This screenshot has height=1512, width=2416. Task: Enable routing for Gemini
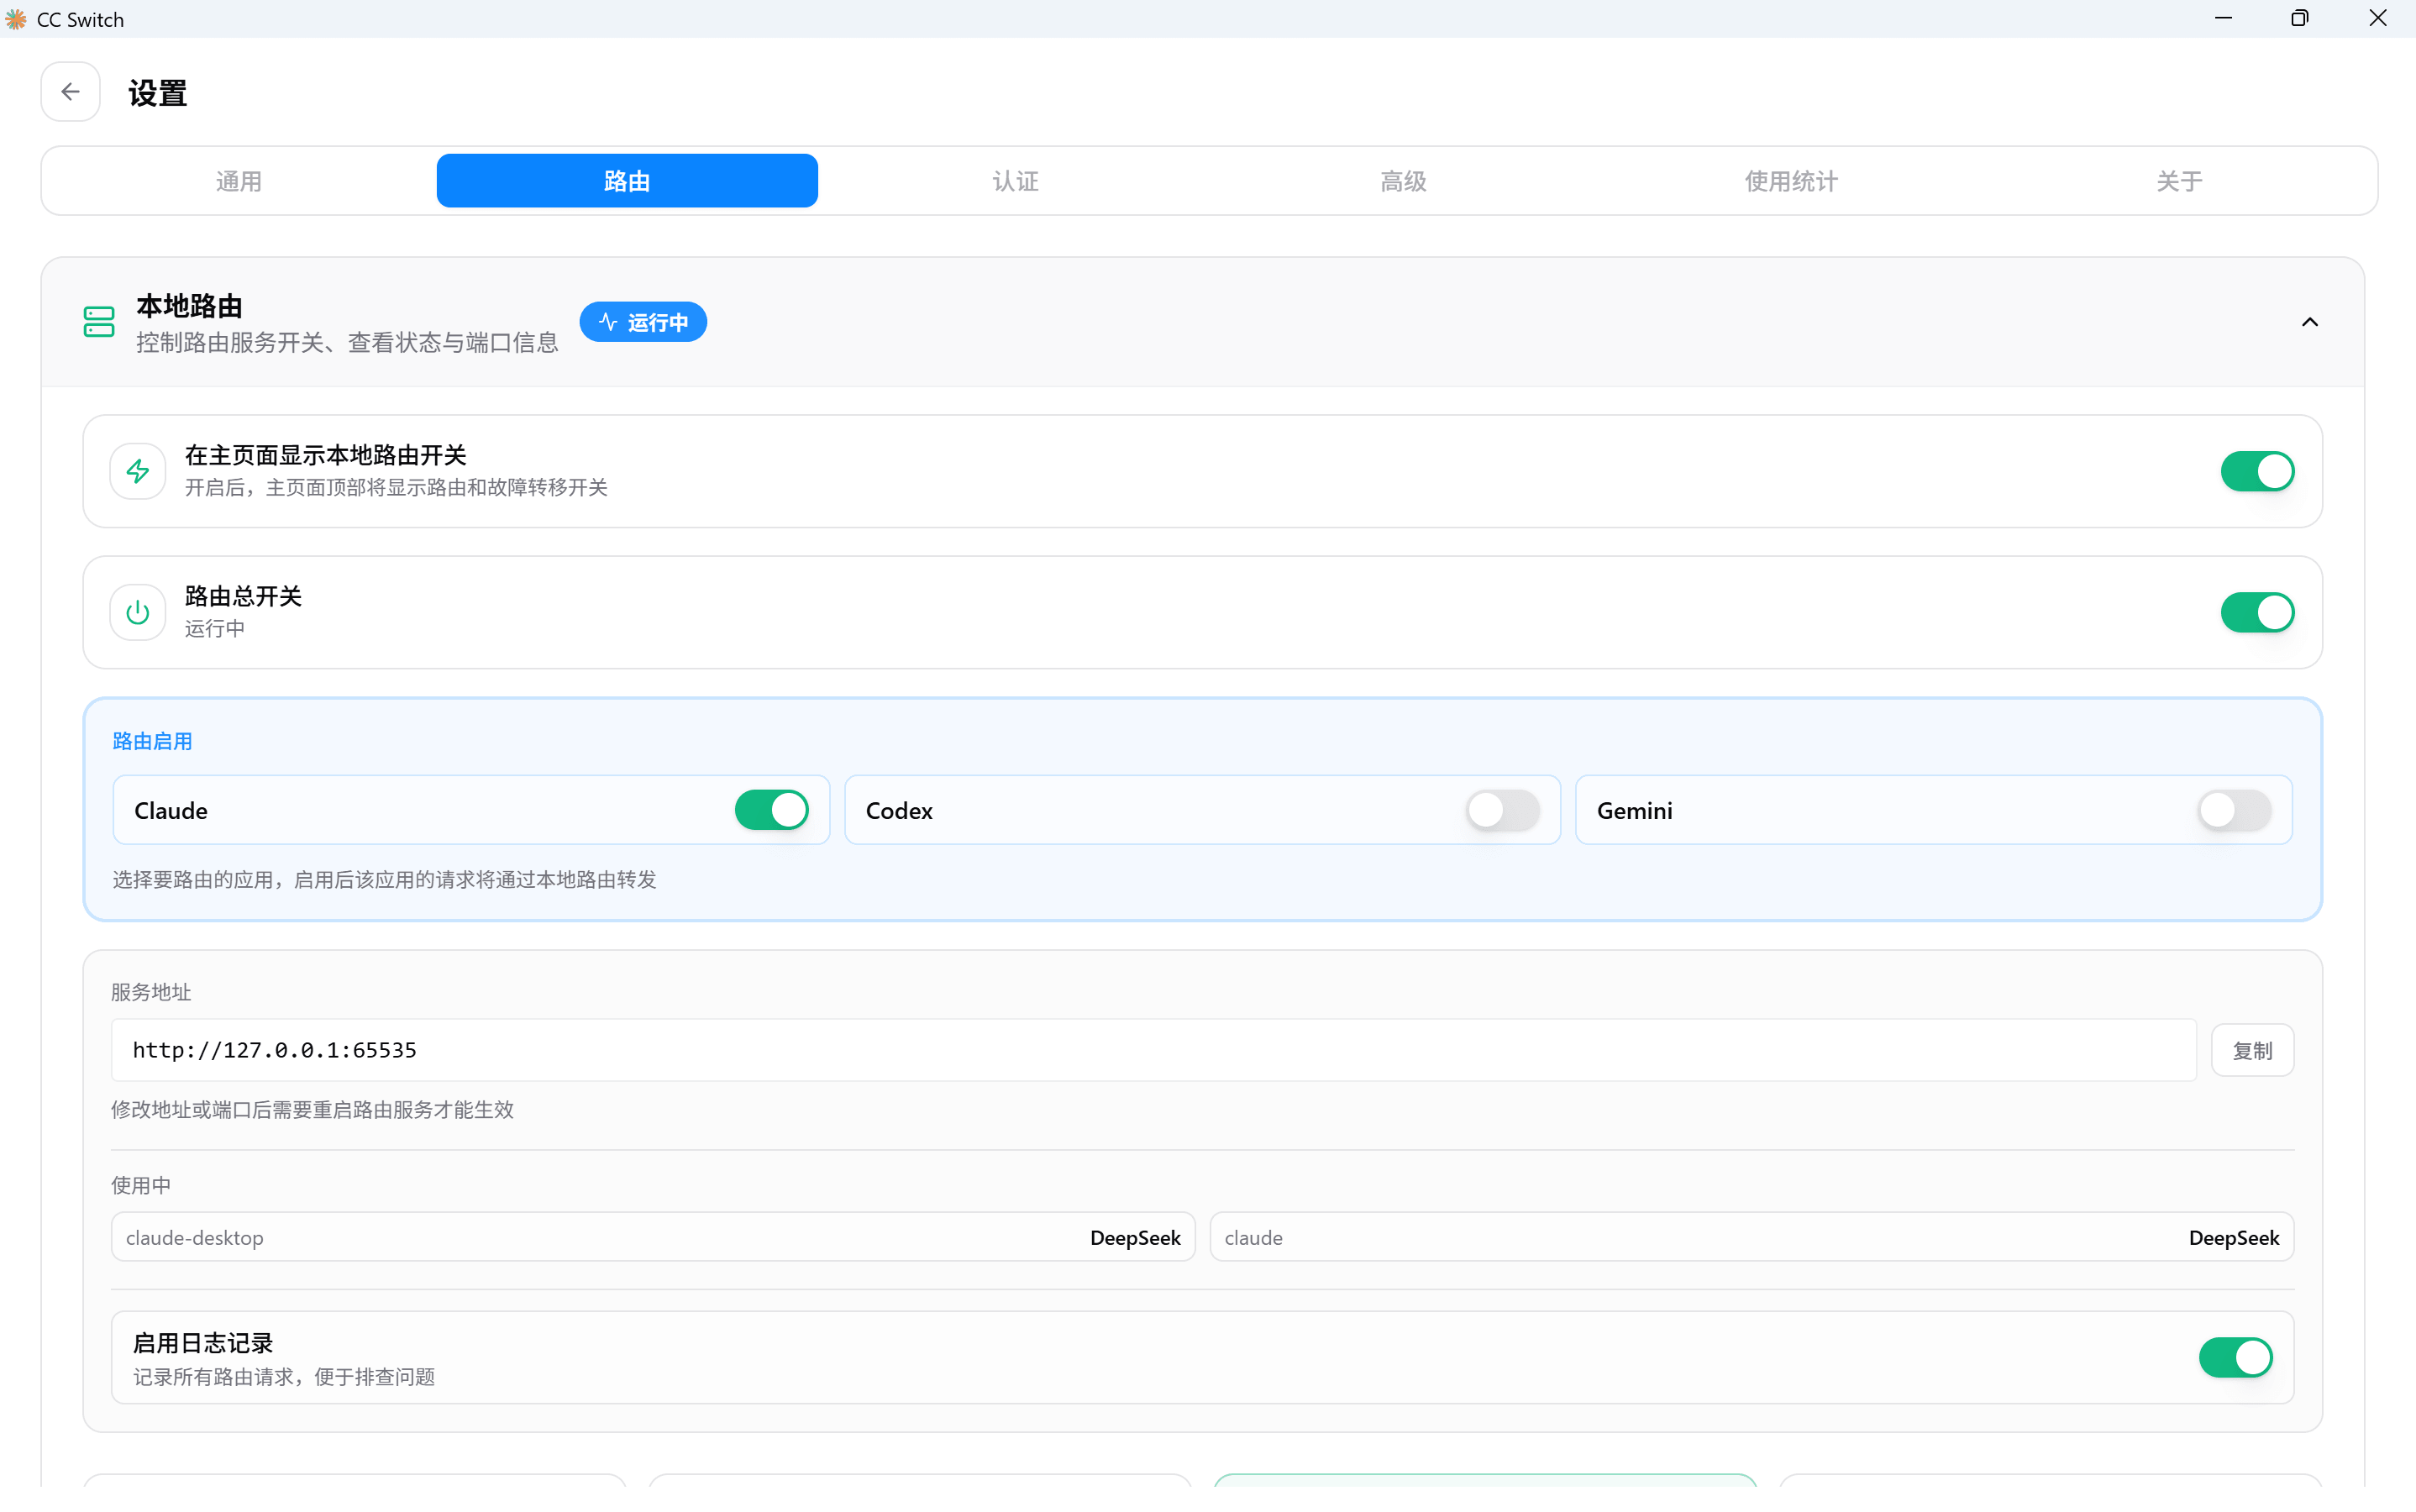click(x=2234, y=810)
